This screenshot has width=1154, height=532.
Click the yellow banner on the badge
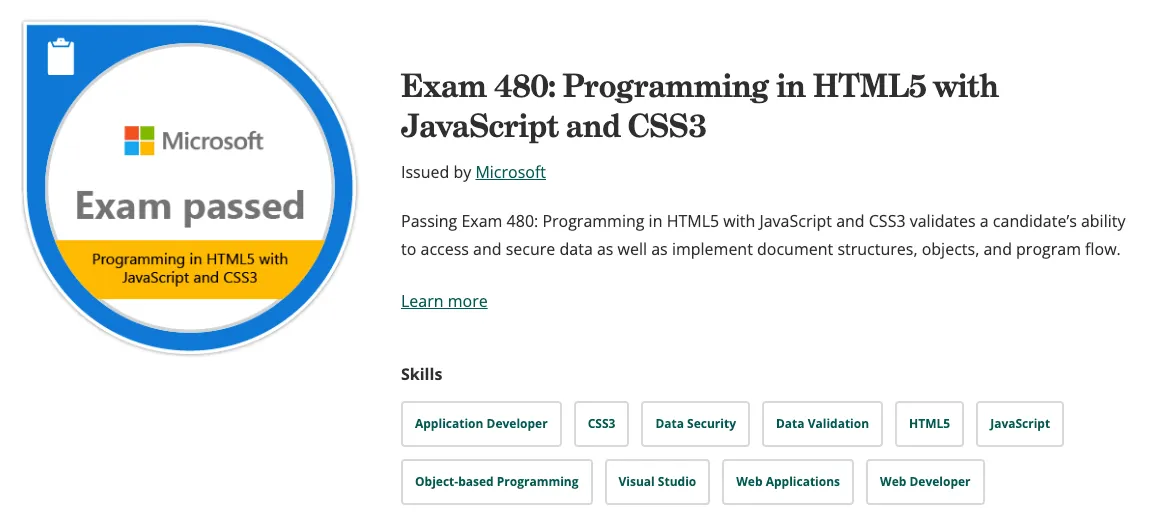point(190,268)
